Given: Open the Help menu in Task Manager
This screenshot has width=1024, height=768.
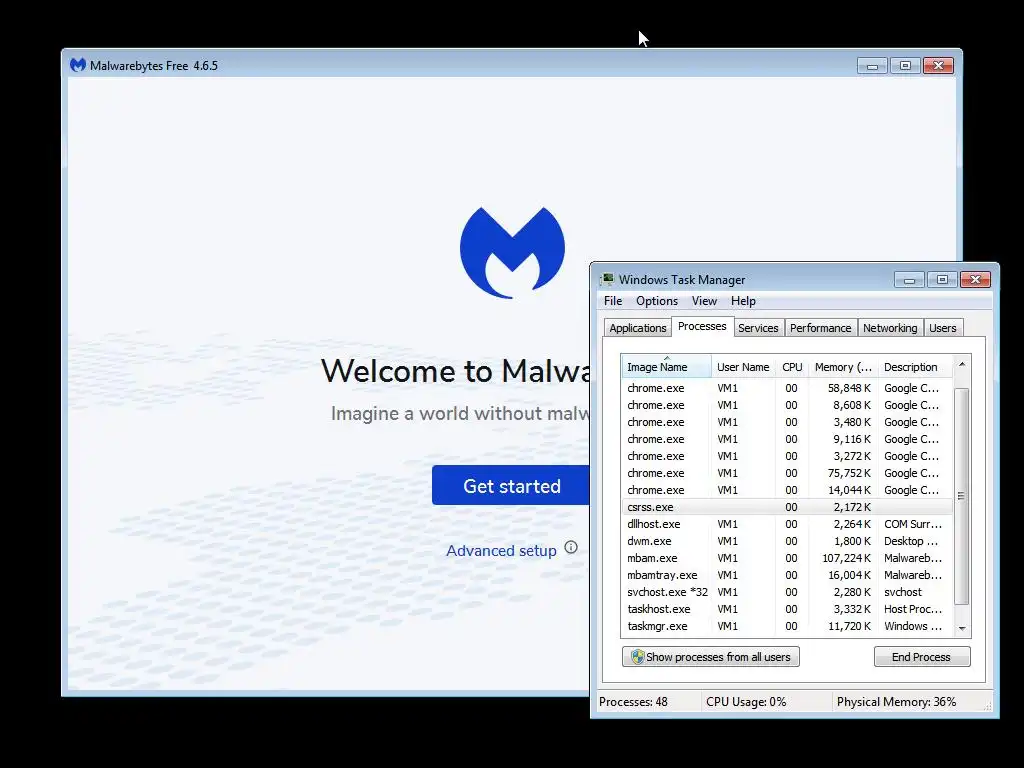Looking at the screenshot, I should coord(743,301).
